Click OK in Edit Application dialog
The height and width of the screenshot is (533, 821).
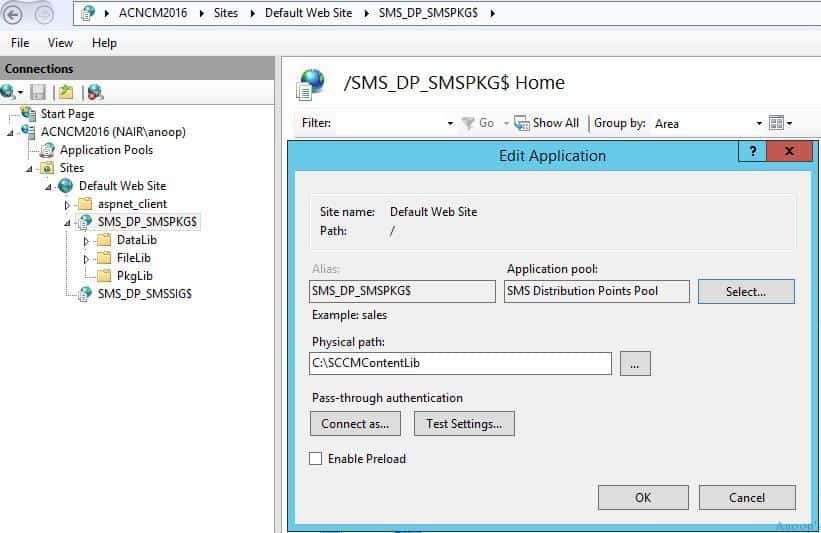tap(643, 497)
